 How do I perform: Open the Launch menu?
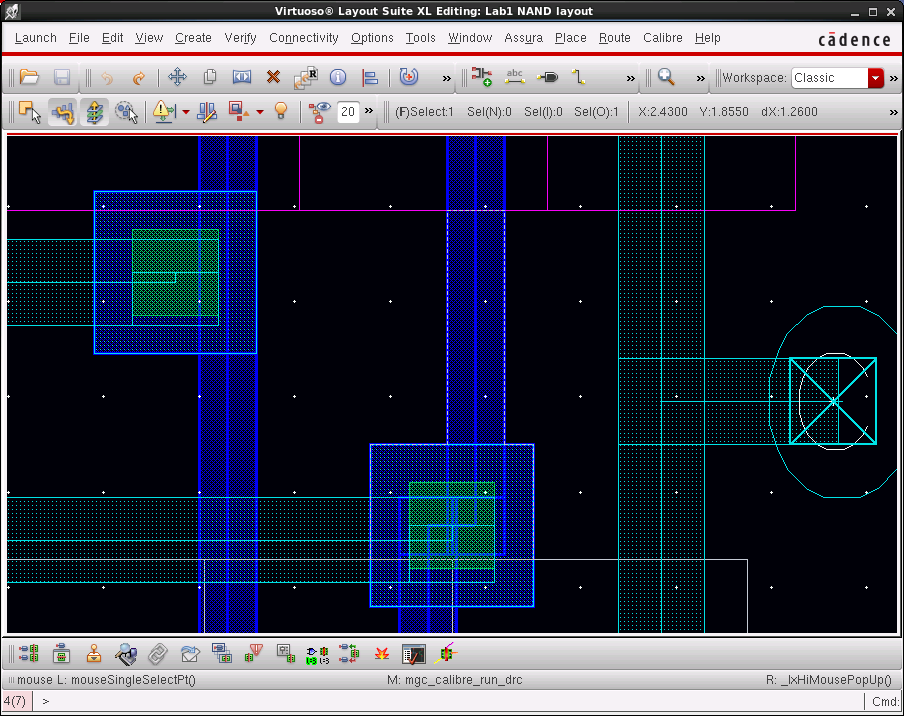click(x=36, y=38)
